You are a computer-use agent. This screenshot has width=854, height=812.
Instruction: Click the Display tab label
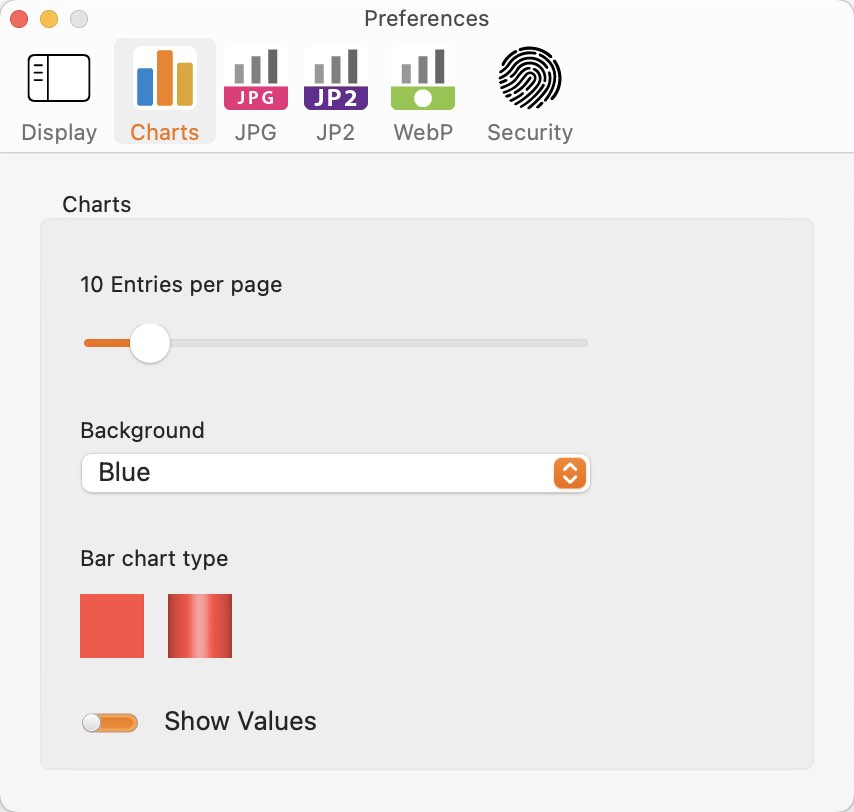point(59,132)
